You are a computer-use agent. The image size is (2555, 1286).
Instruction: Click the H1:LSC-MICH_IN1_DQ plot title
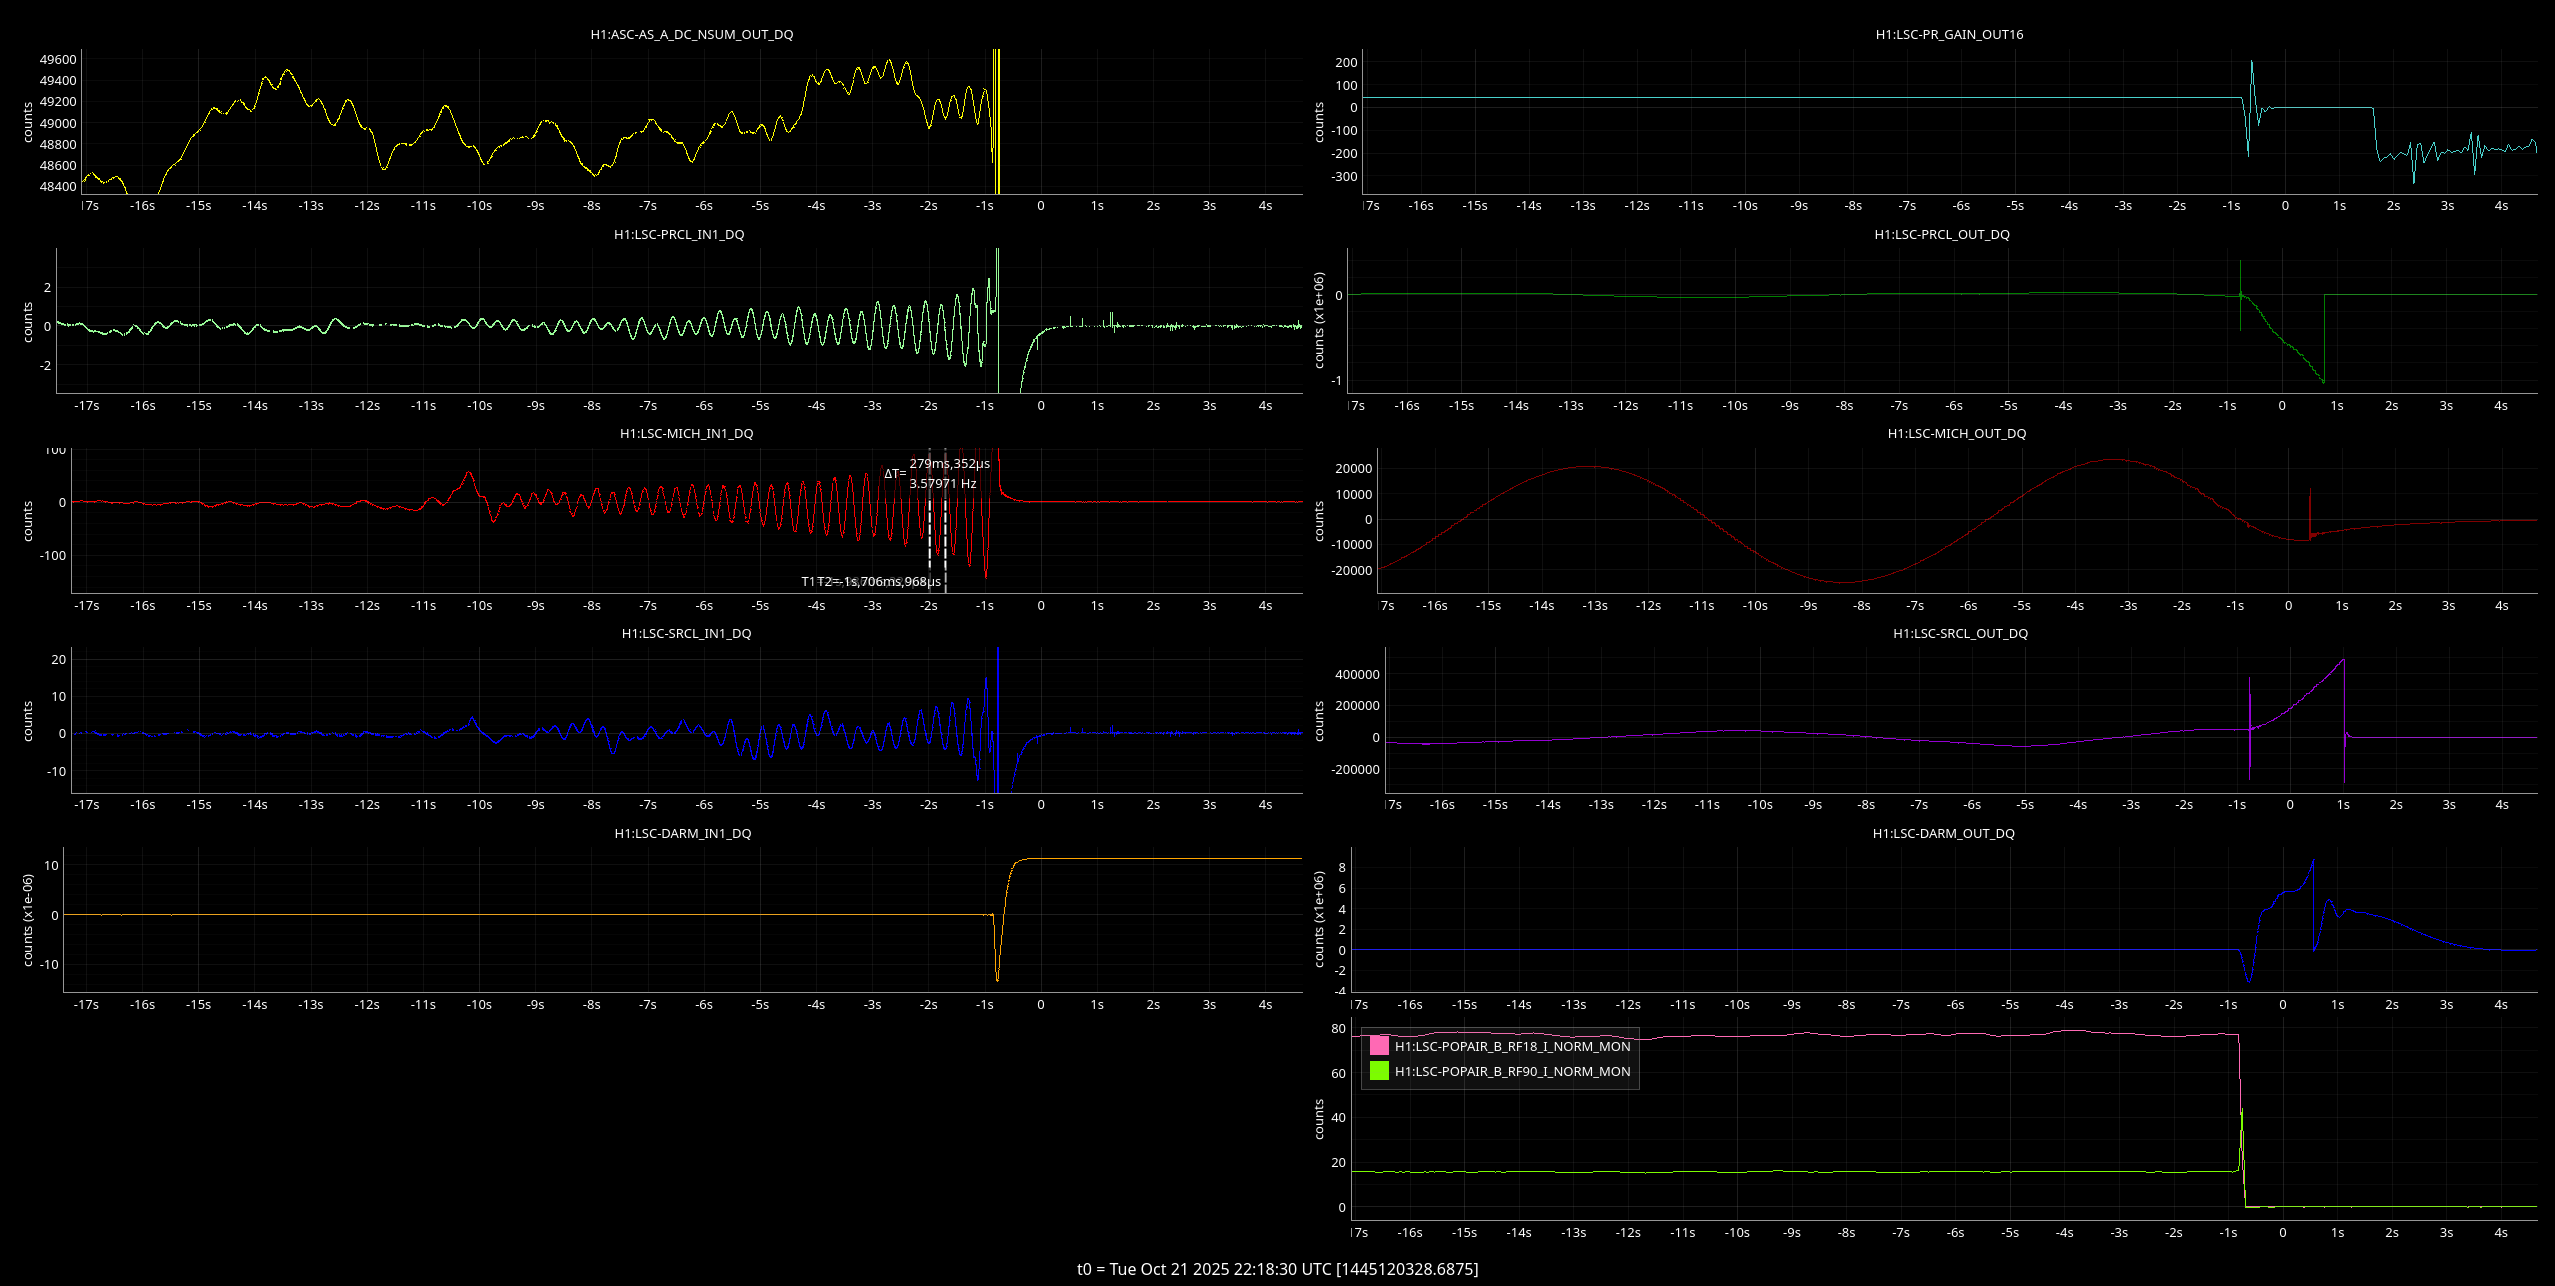[686, 433]
